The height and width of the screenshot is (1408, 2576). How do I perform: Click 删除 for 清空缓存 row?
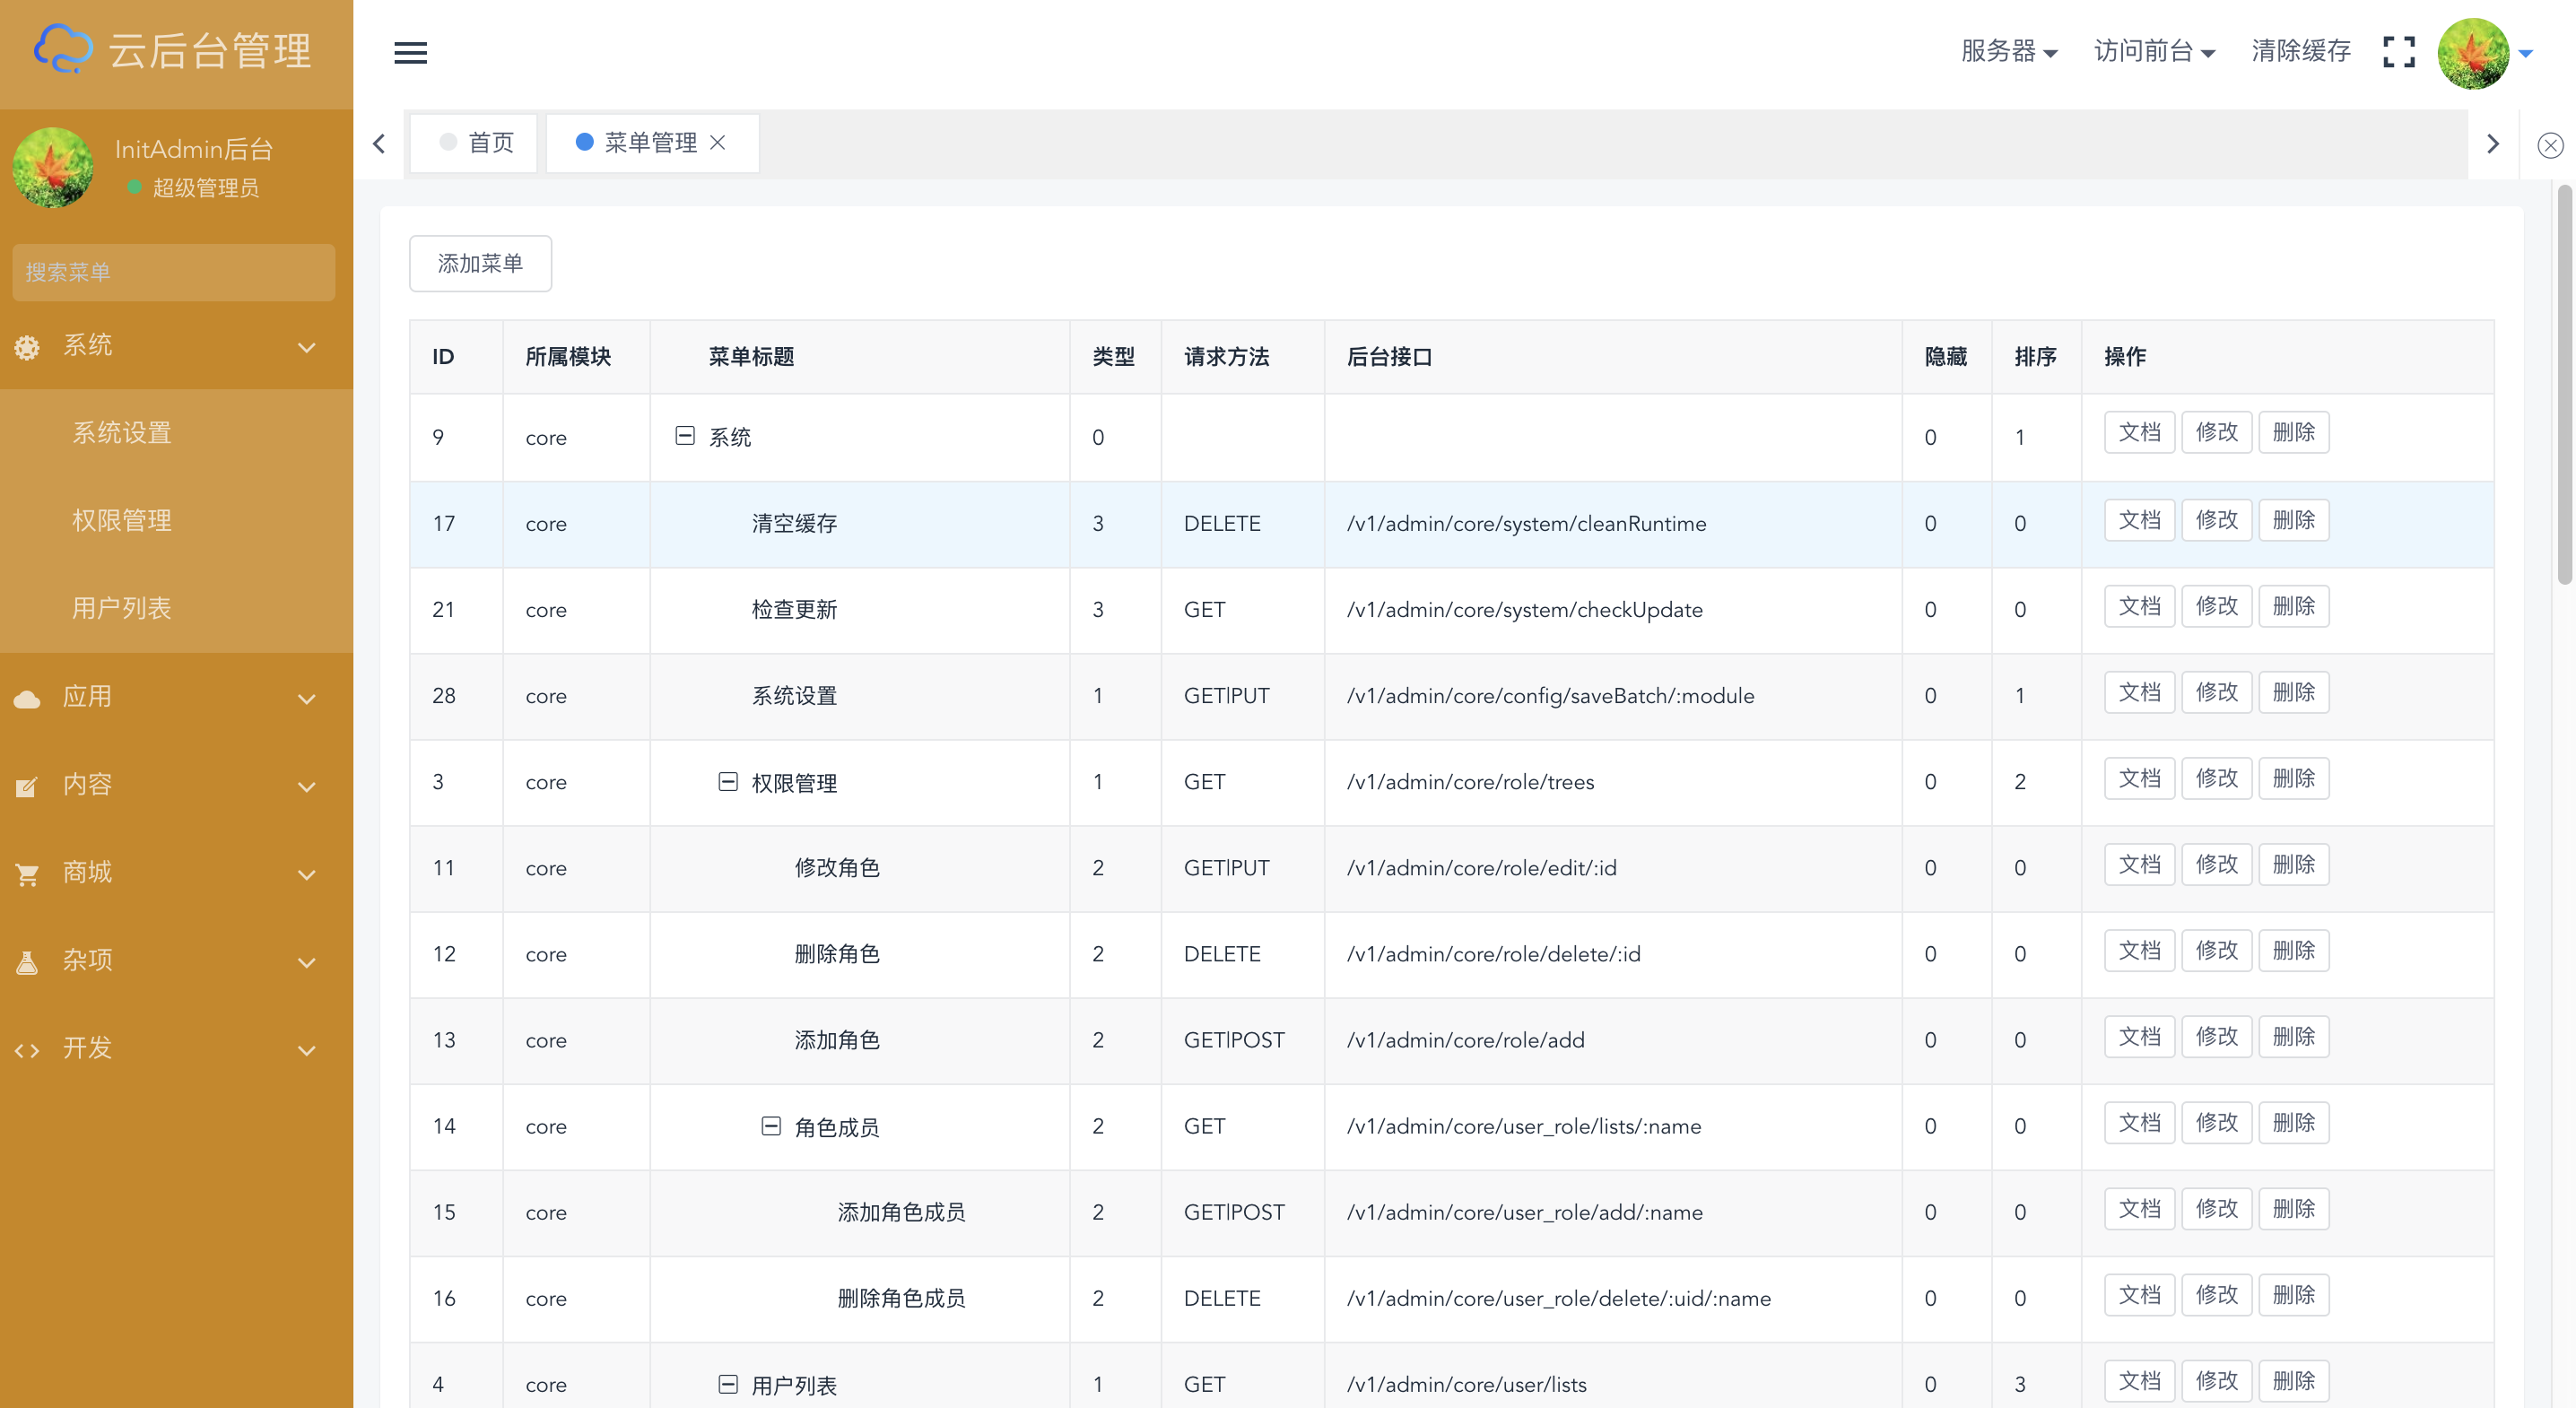2293,520
